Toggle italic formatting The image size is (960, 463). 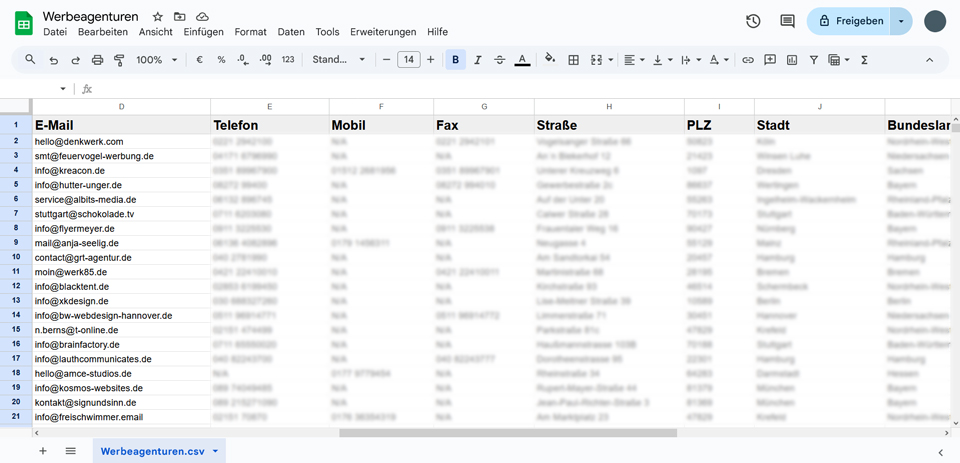pyautogui.click(x=478, y=60)
